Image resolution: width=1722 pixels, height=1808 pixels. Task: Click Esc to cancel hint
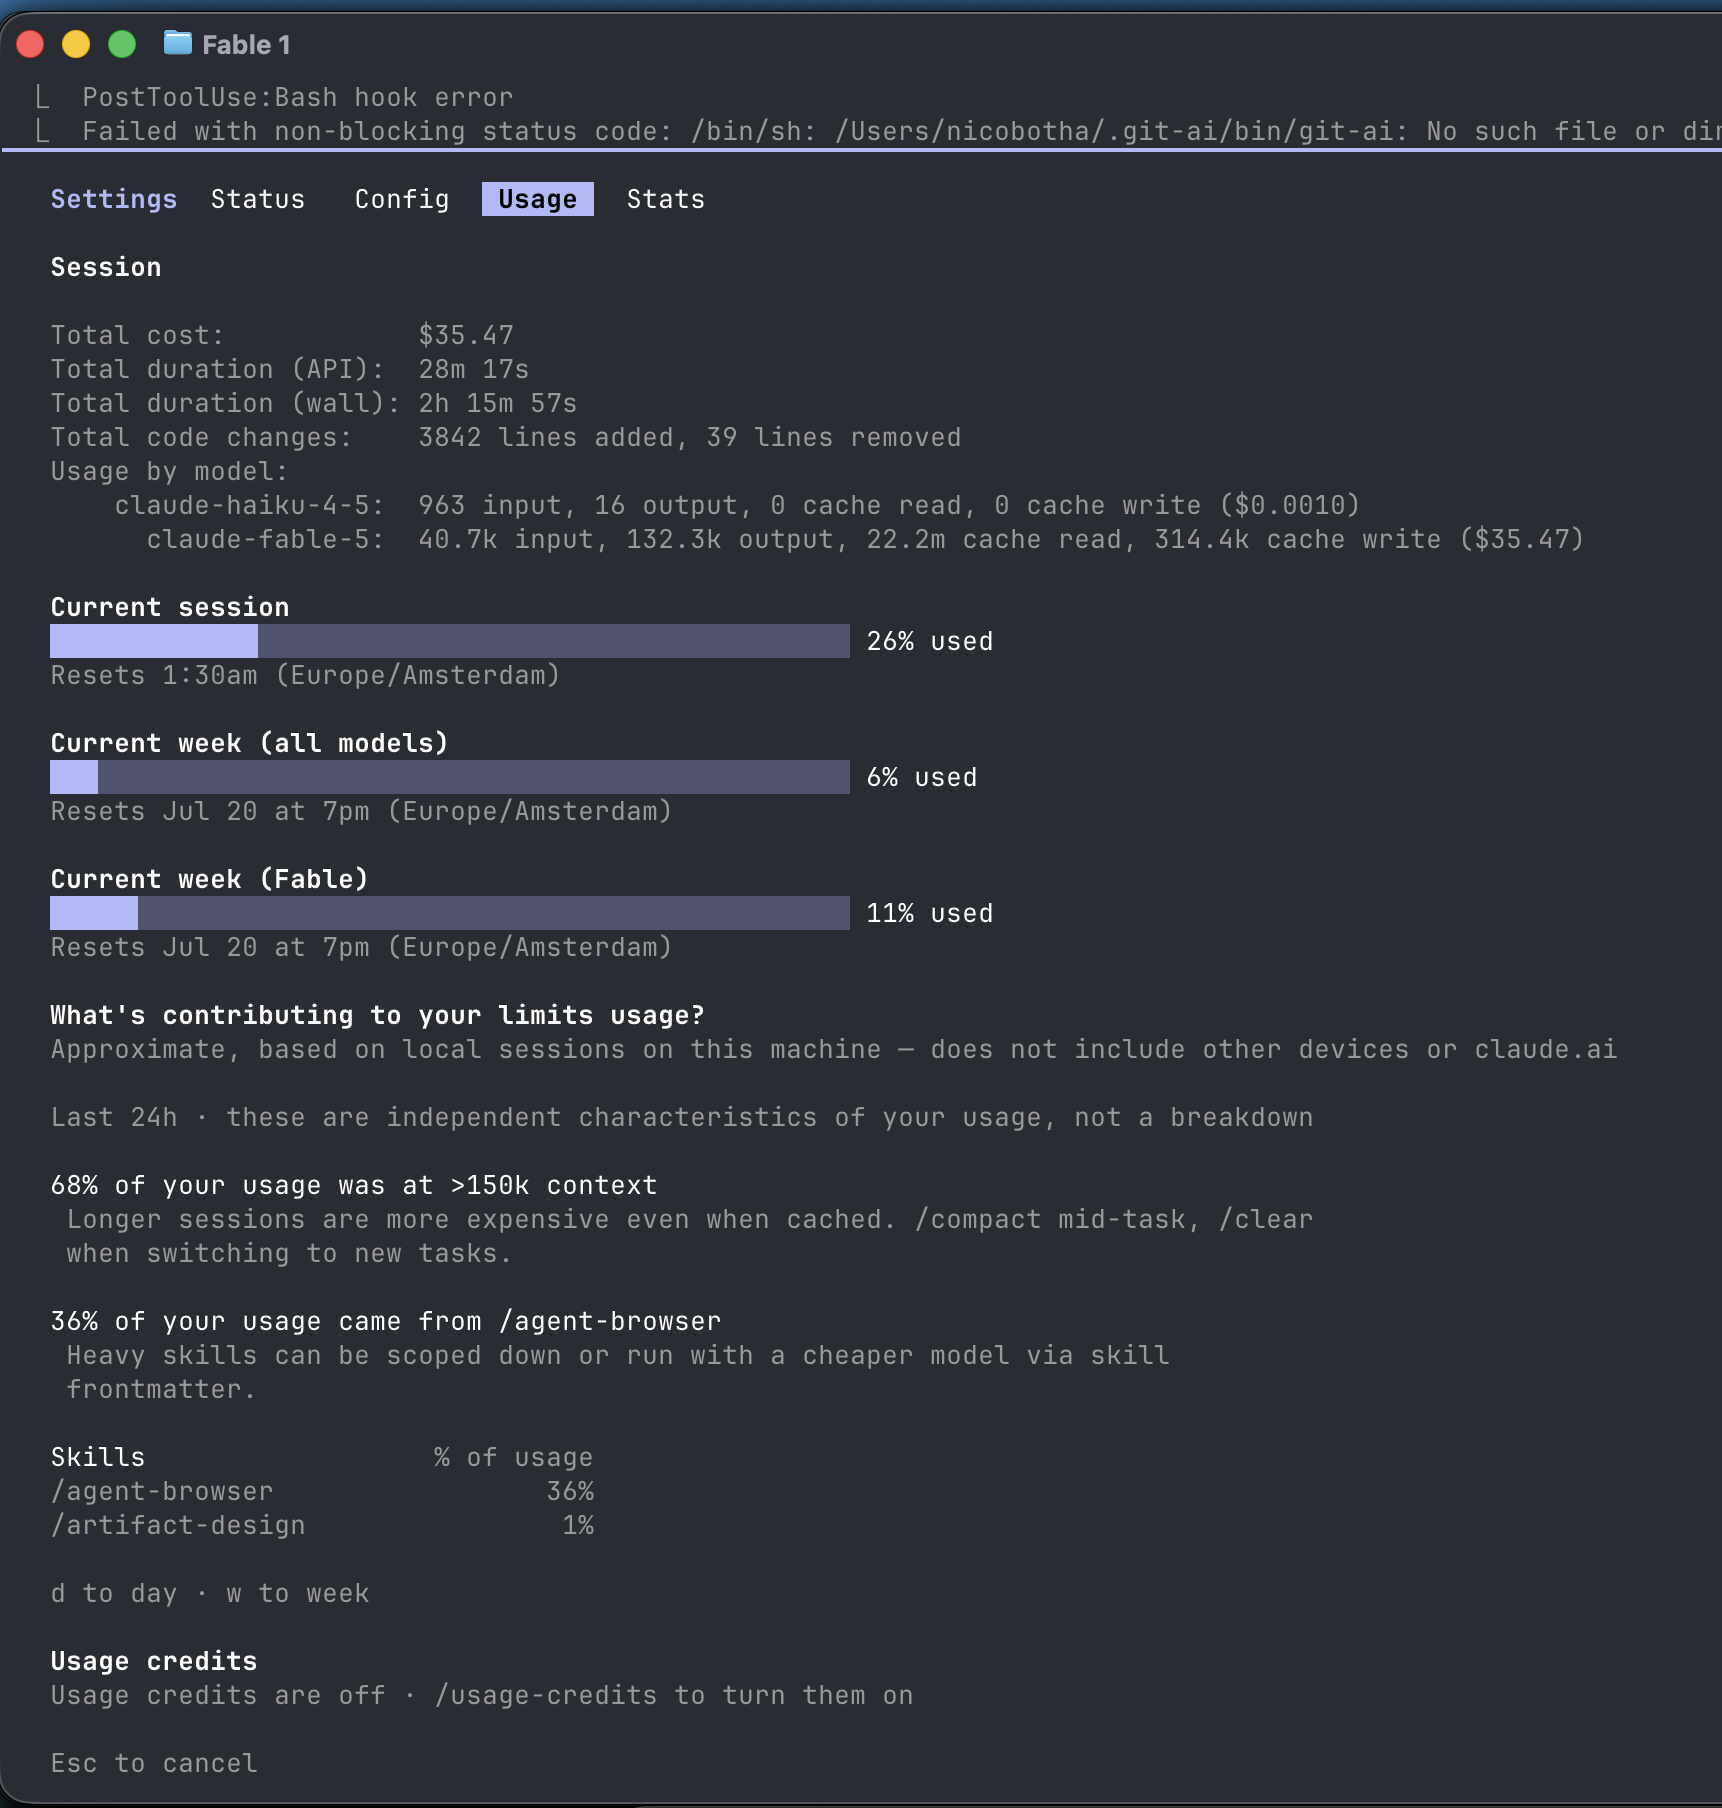154,1763
